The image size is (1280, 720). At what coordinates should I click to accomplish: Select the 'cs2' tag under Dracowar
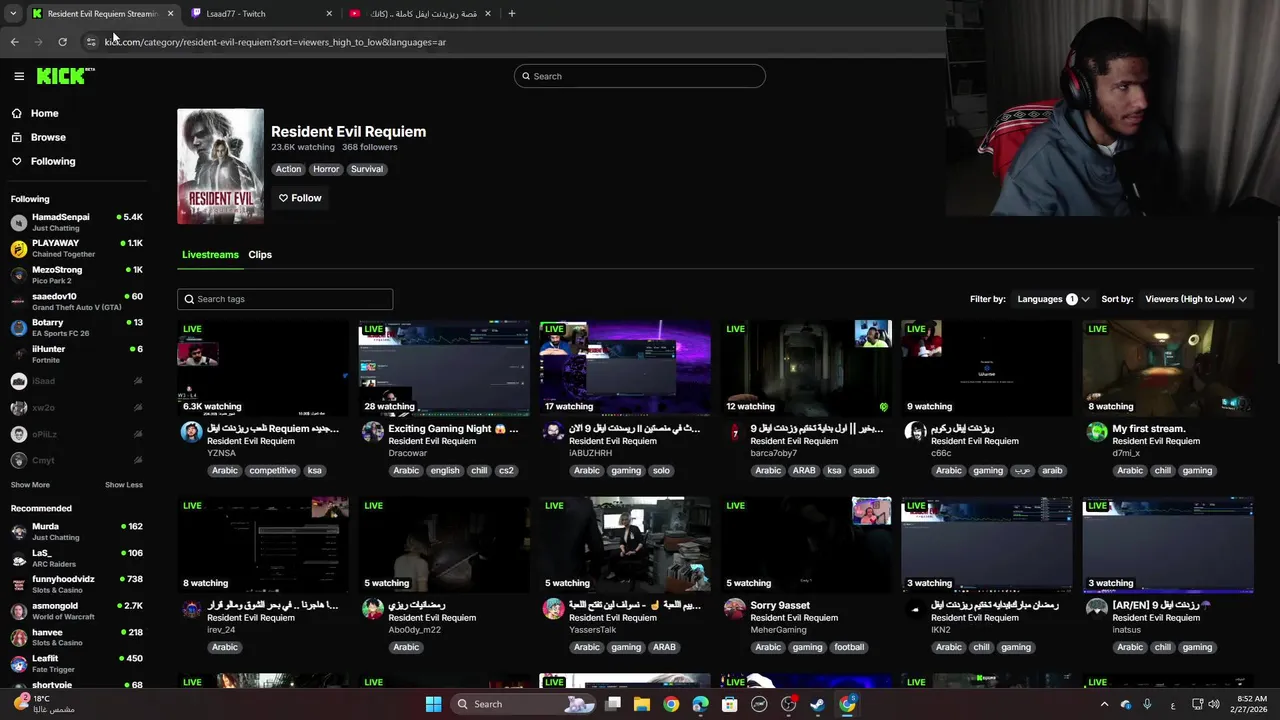tap(506, 471)
